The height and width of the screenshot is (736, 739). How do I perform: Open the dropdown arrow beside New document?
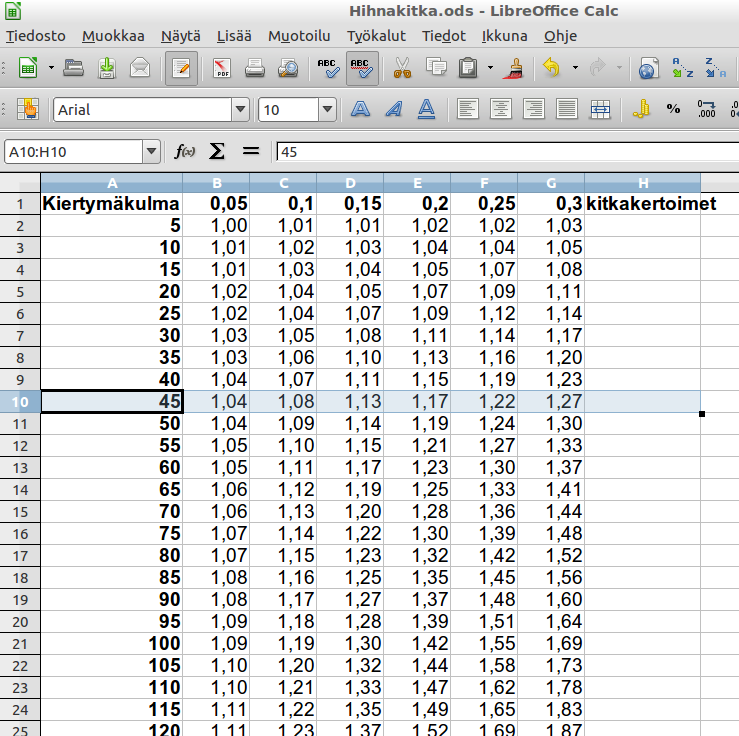(x=51, y=68)
